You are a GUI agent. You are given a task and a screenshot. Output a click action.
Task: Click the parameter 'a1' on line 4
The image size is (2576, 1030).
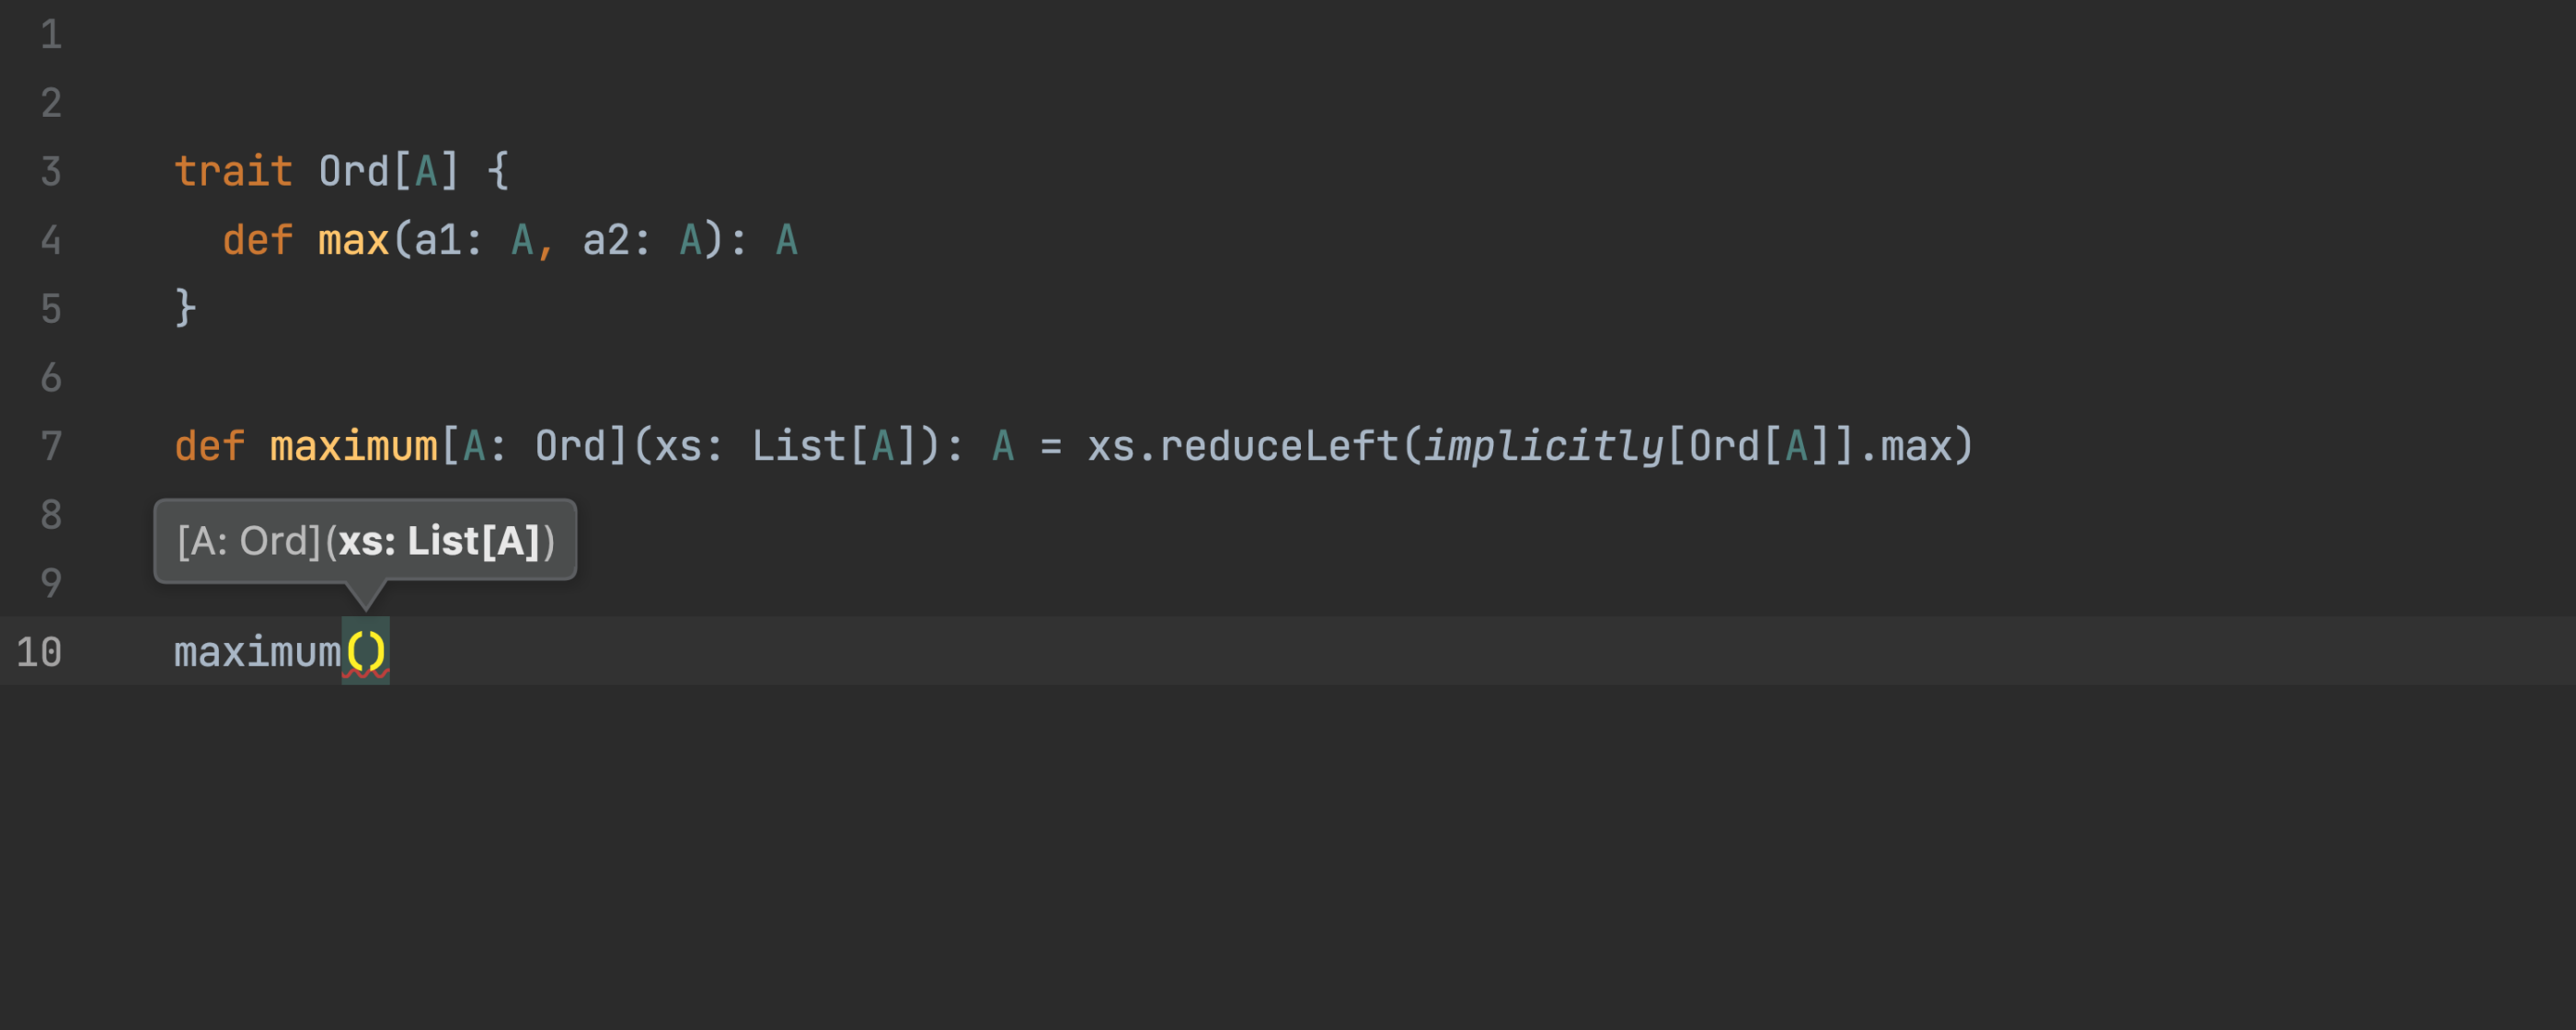click(x=438, y=240)
